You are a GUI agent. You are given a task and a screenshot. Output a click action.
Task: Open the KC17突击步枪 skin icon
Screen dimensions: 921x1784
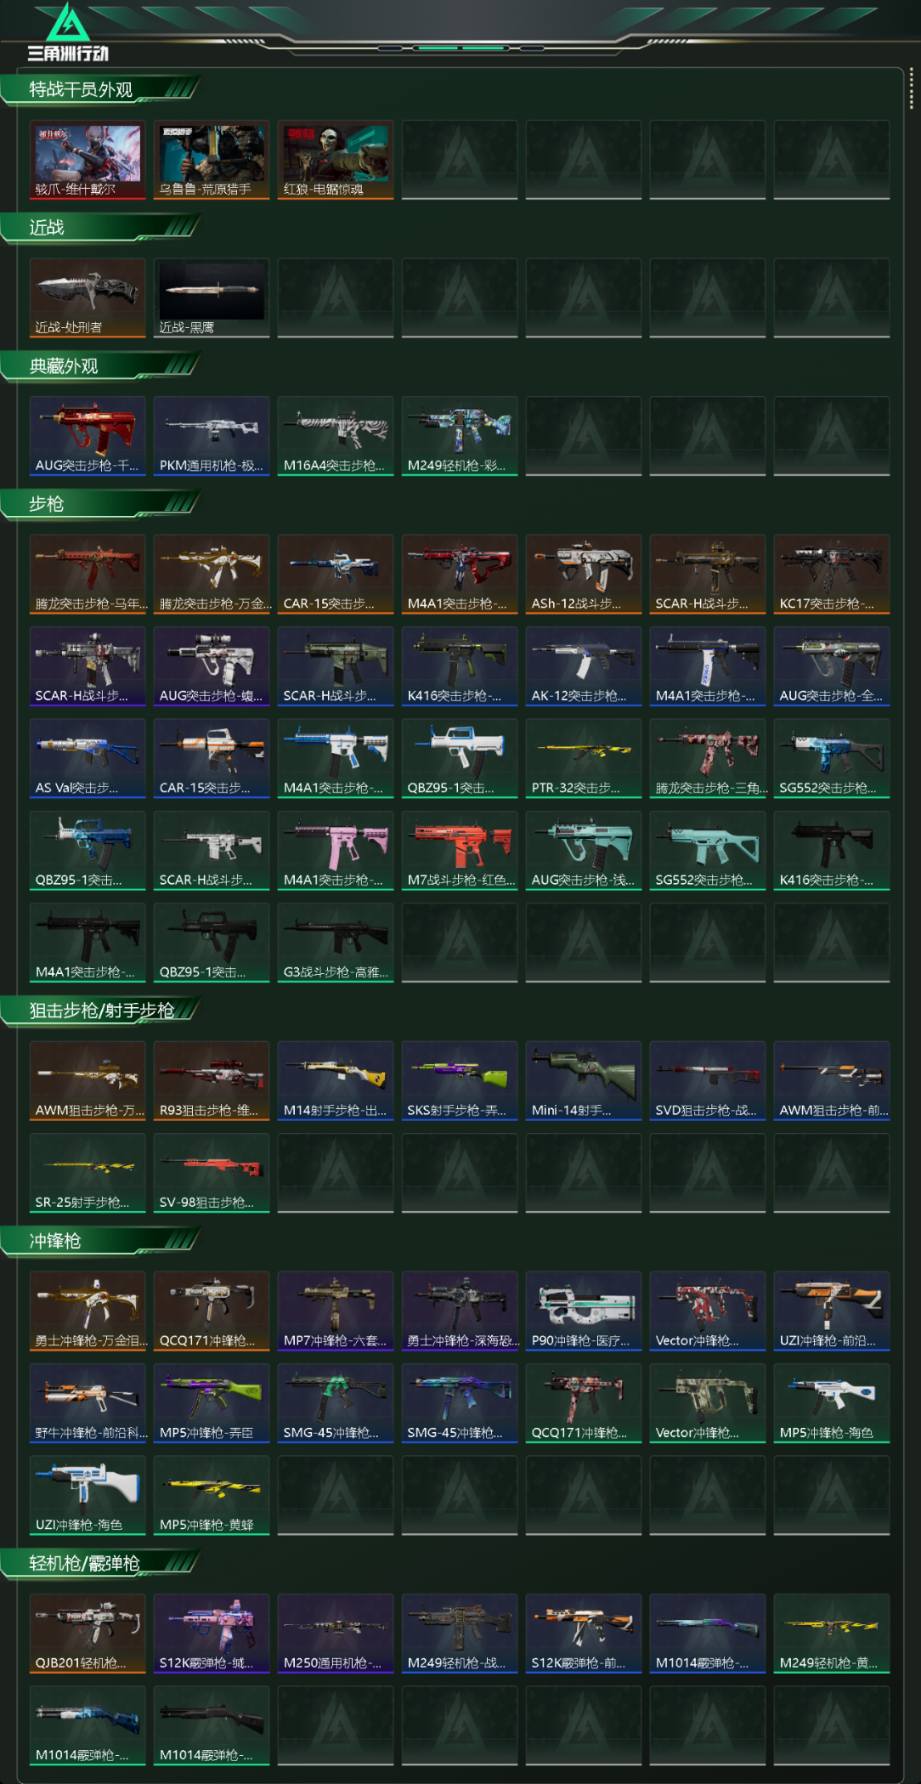[x=831, y=574]
